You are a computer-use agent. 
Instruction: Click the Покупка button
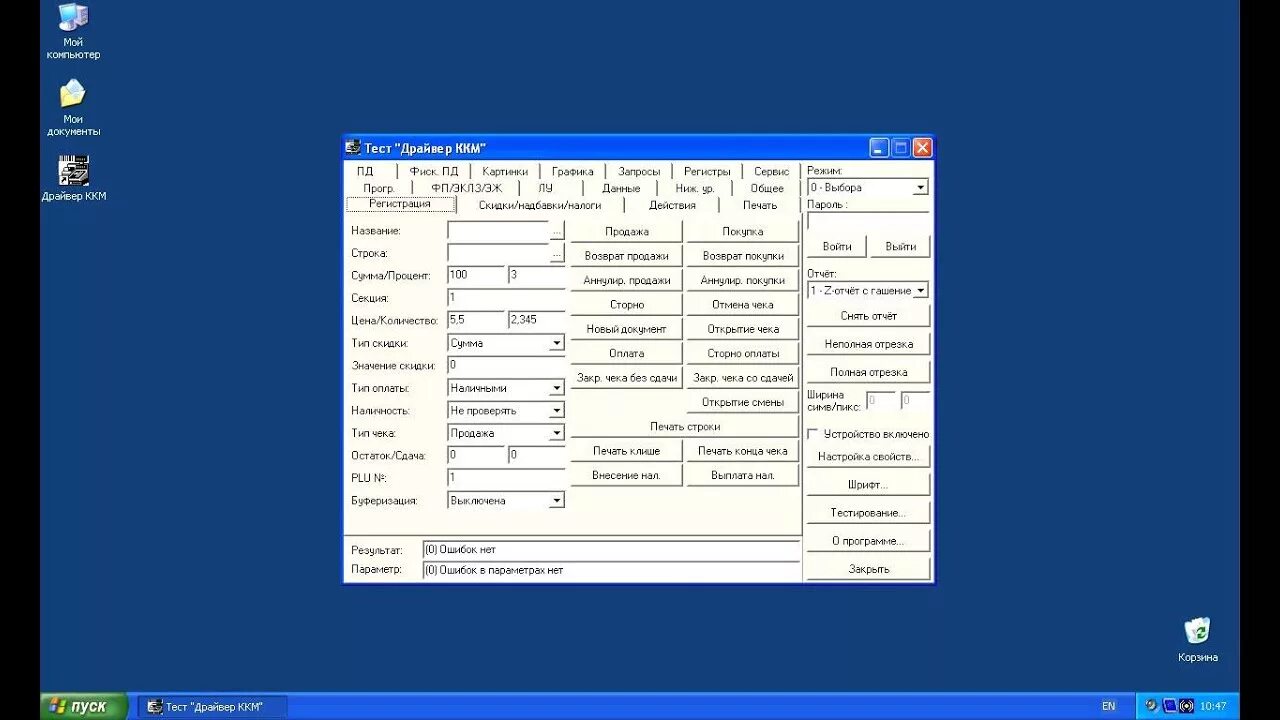tap(743, 231)
